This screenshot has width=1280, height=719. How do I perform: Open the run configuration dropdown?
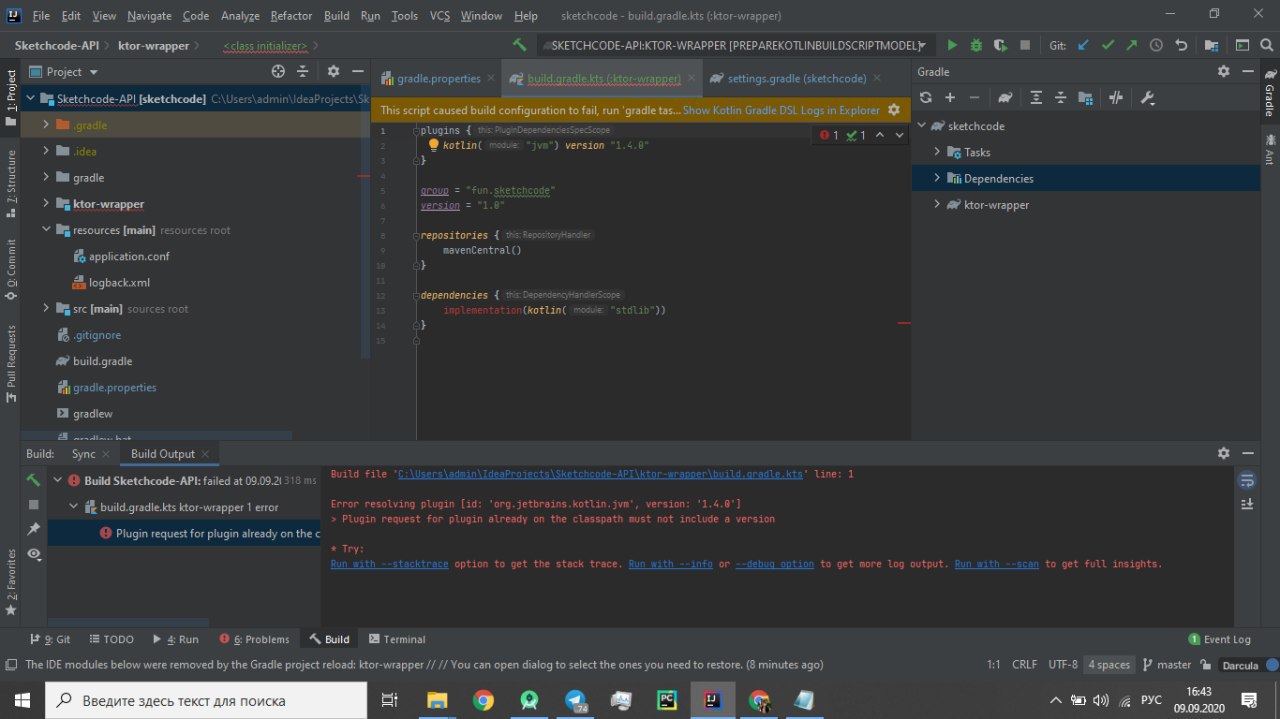pos(736,45)
